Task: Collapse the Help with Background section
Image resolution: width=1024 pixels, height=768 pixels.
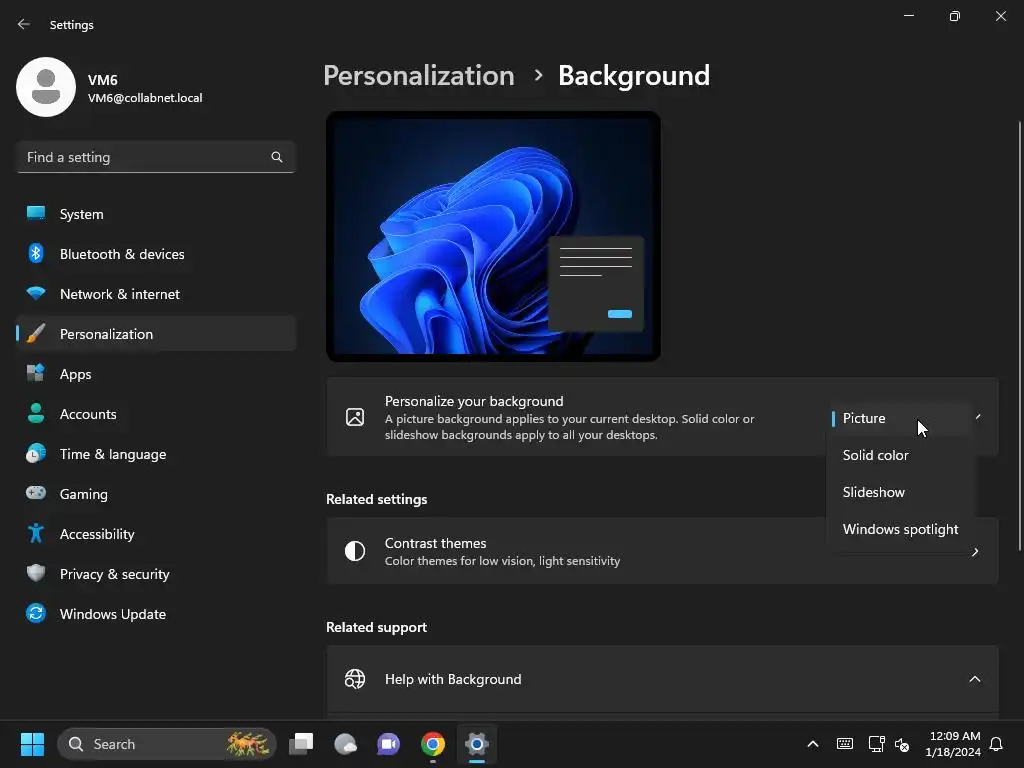Action: 974,679
